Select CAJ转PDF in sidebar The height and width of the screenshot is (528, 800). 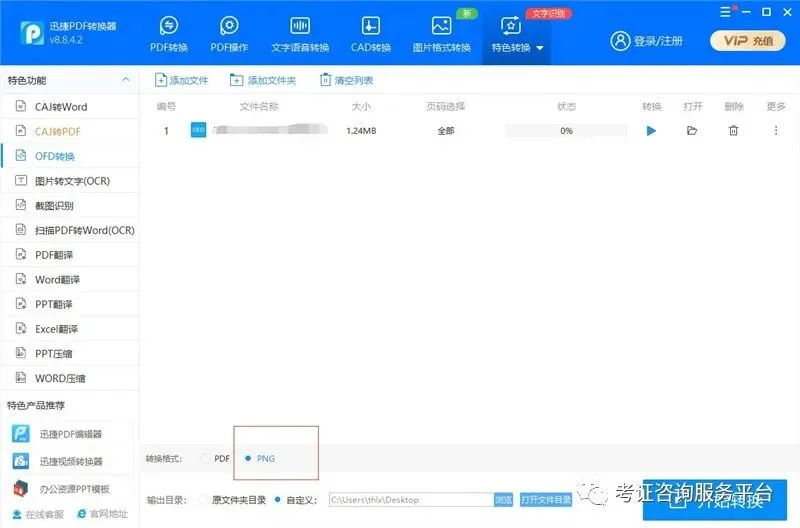pos(70,131)
